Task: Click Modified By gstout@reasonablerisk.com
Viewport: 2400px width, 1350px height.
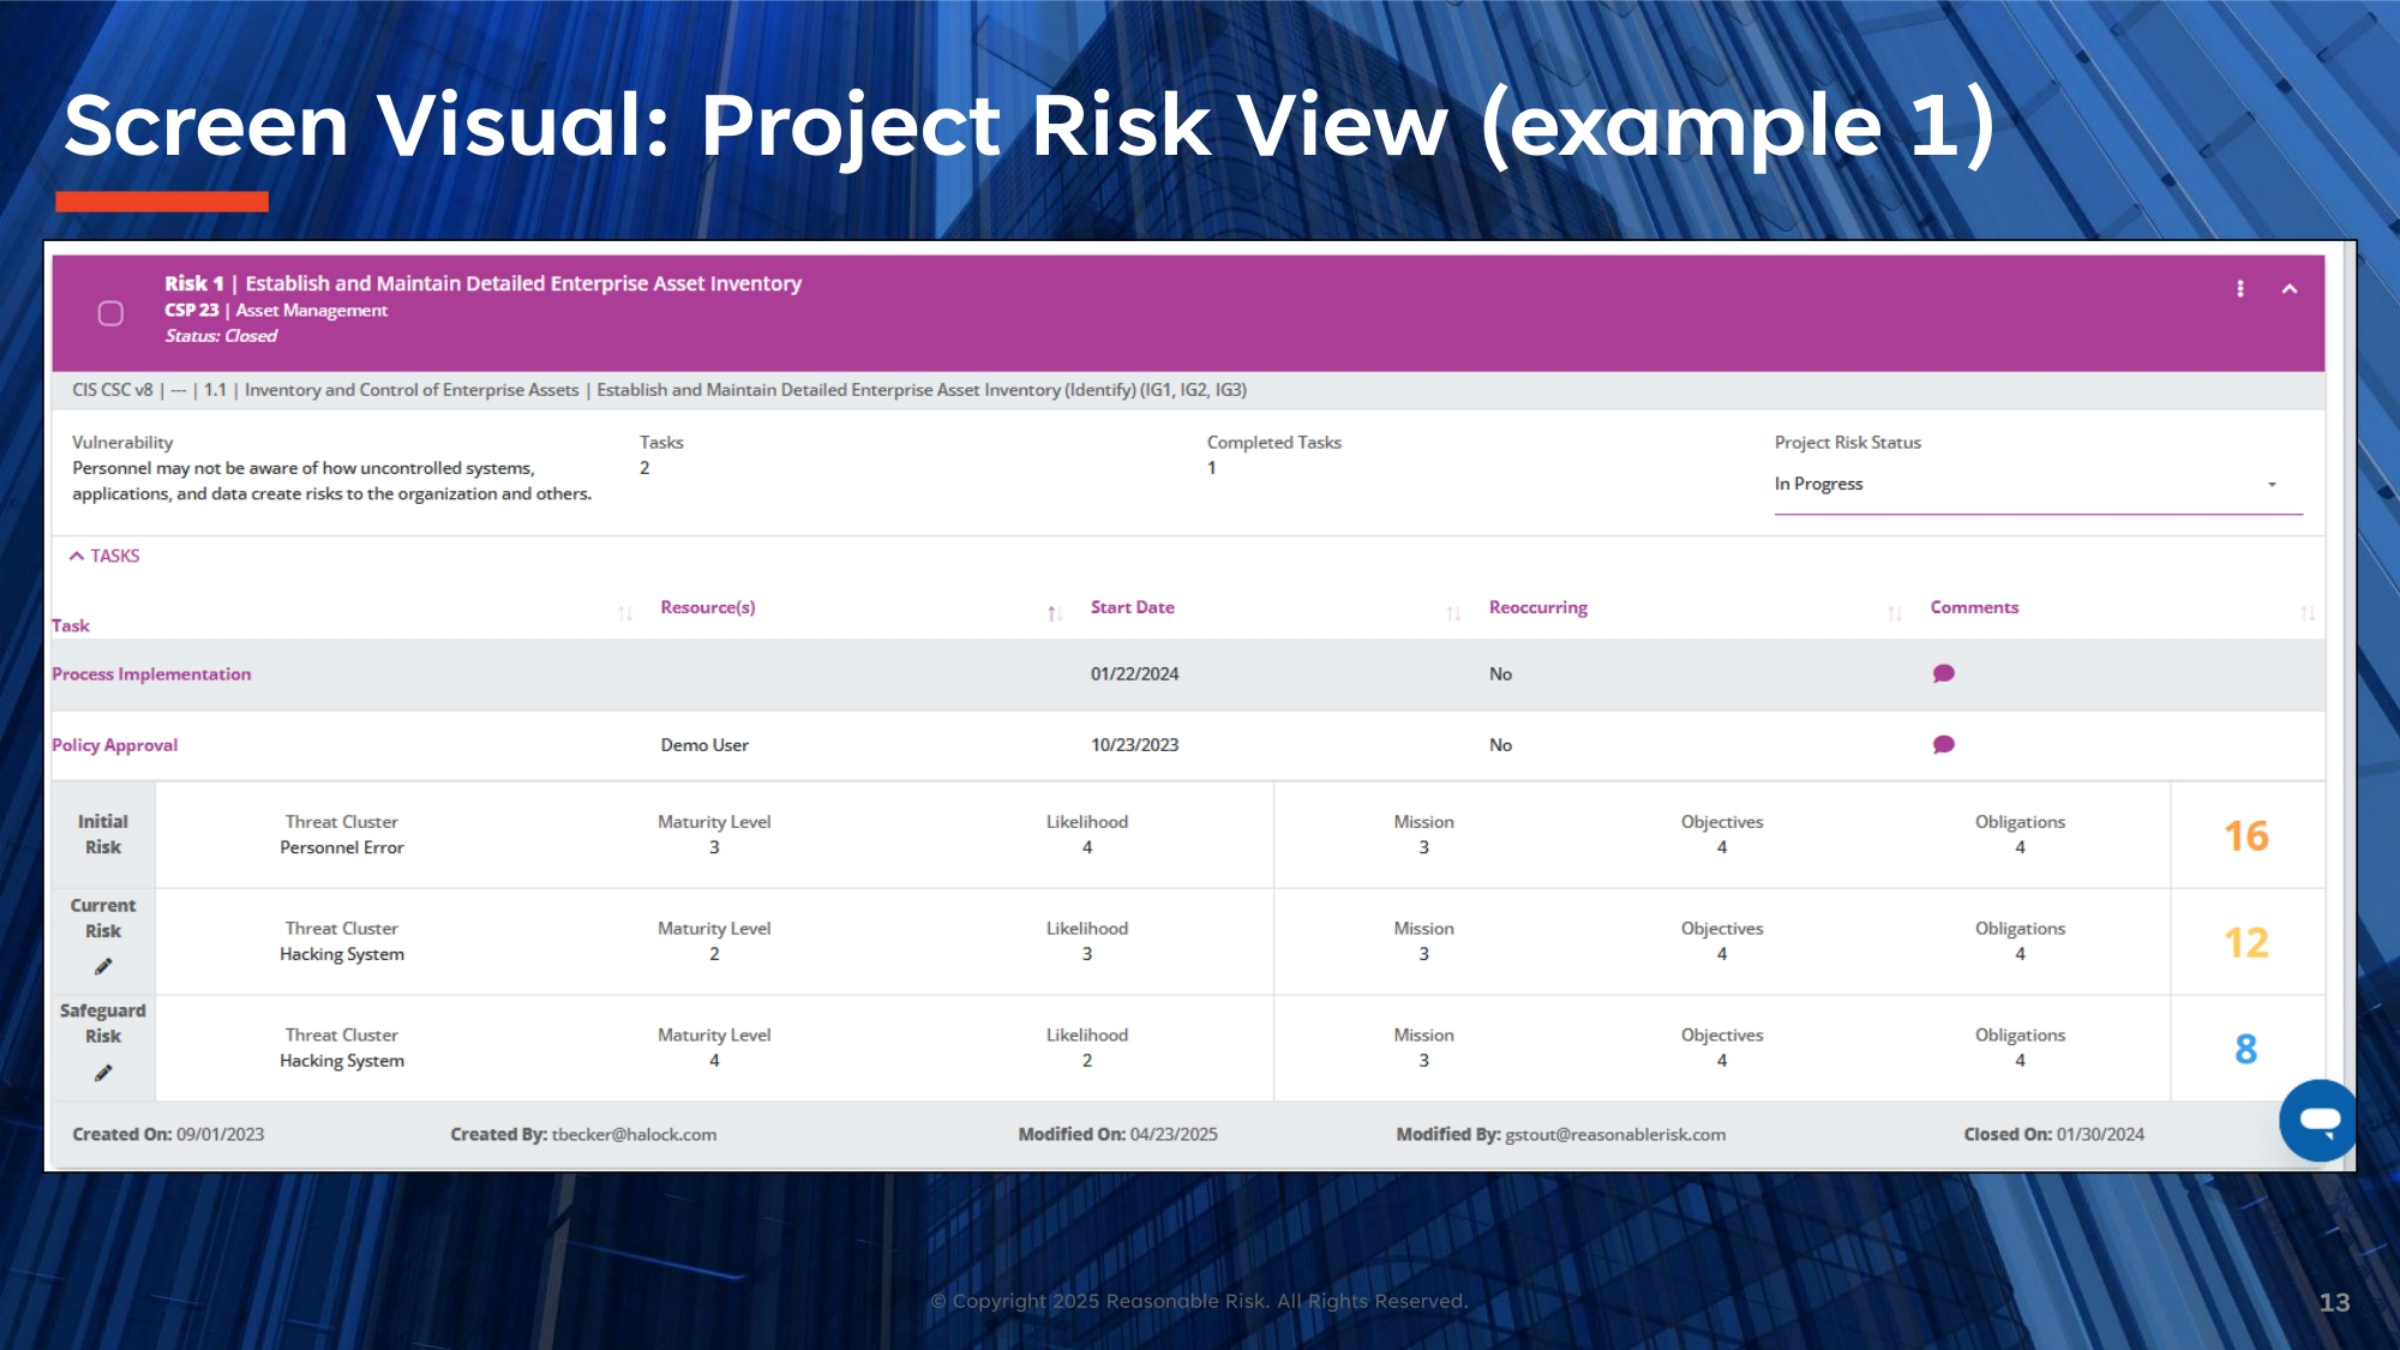Action: coord(1561,1134)
